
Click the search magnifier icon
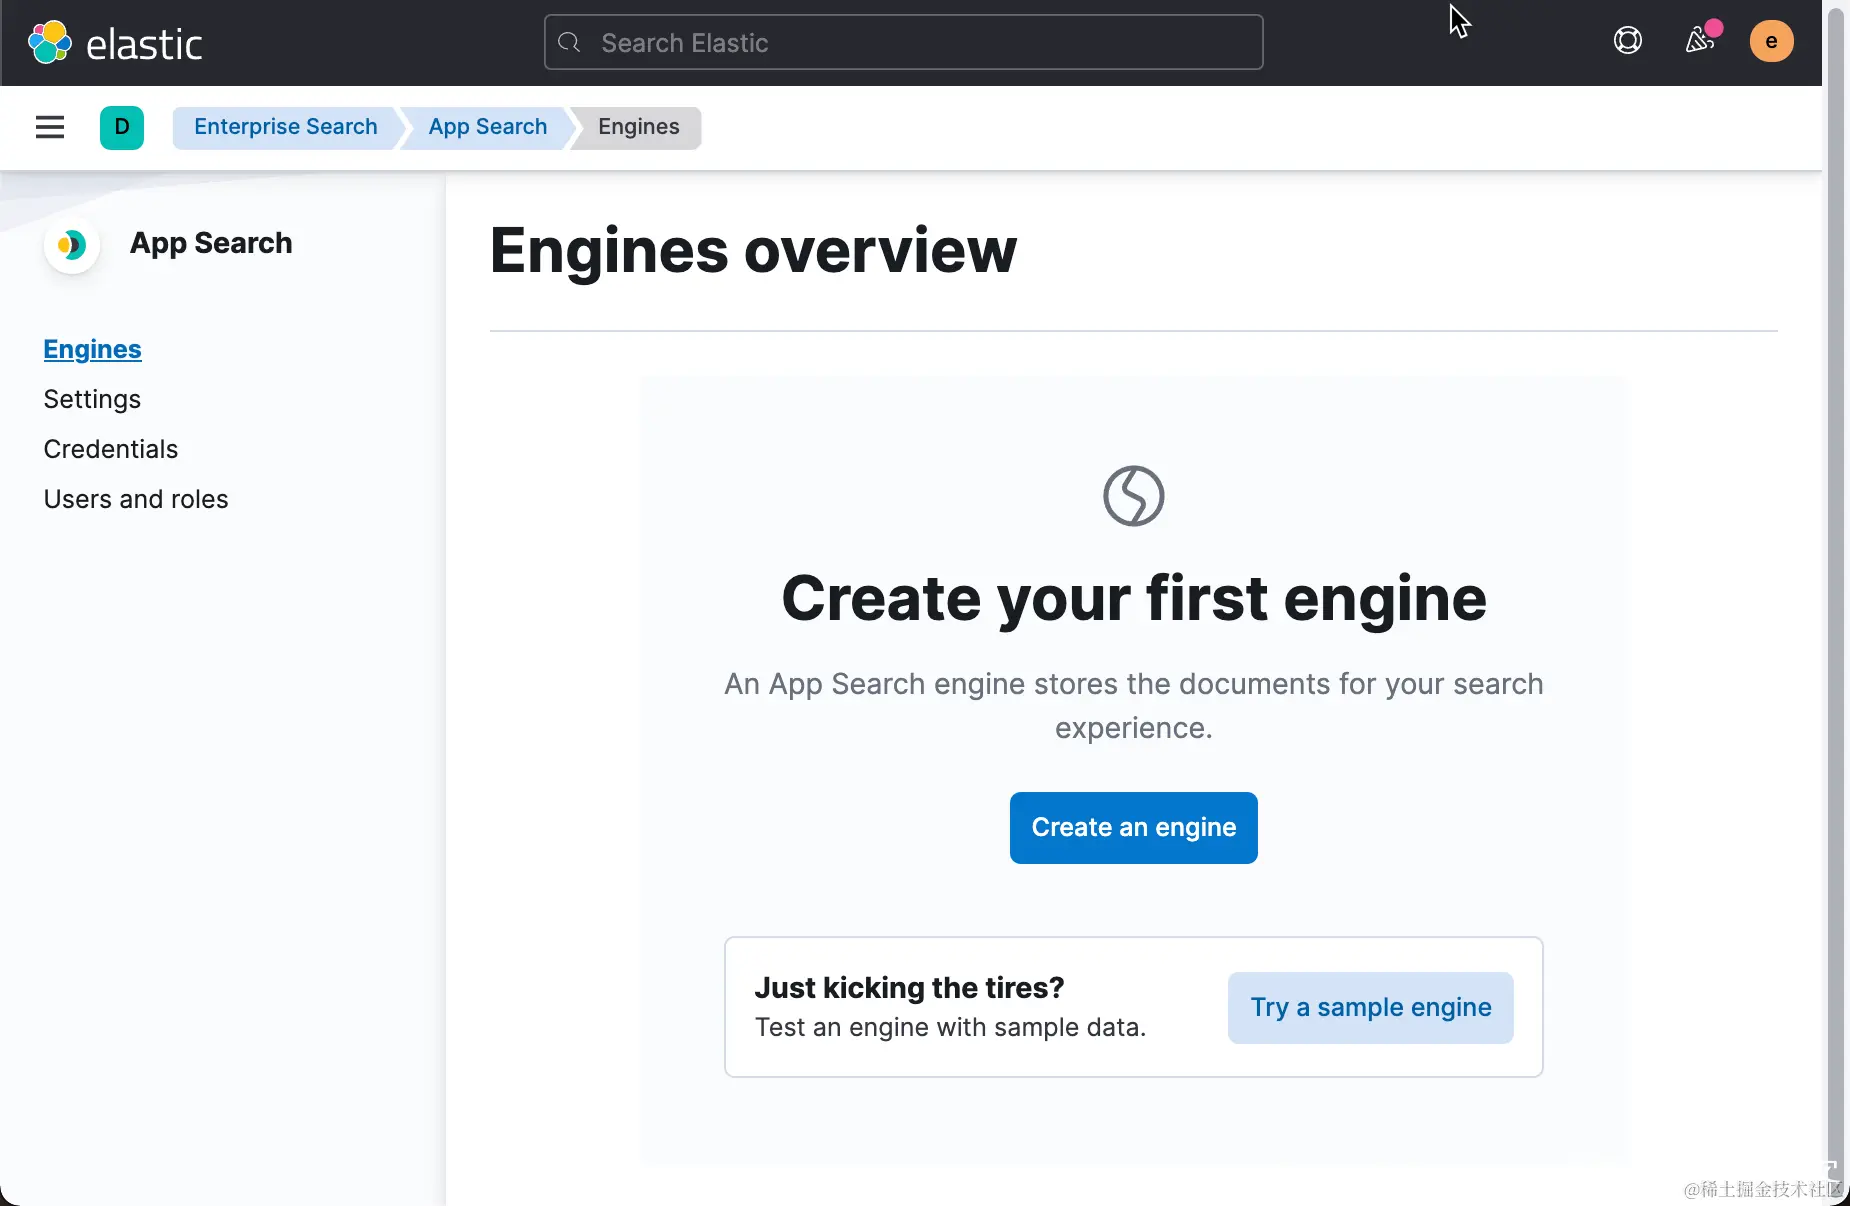click(570, 42)
